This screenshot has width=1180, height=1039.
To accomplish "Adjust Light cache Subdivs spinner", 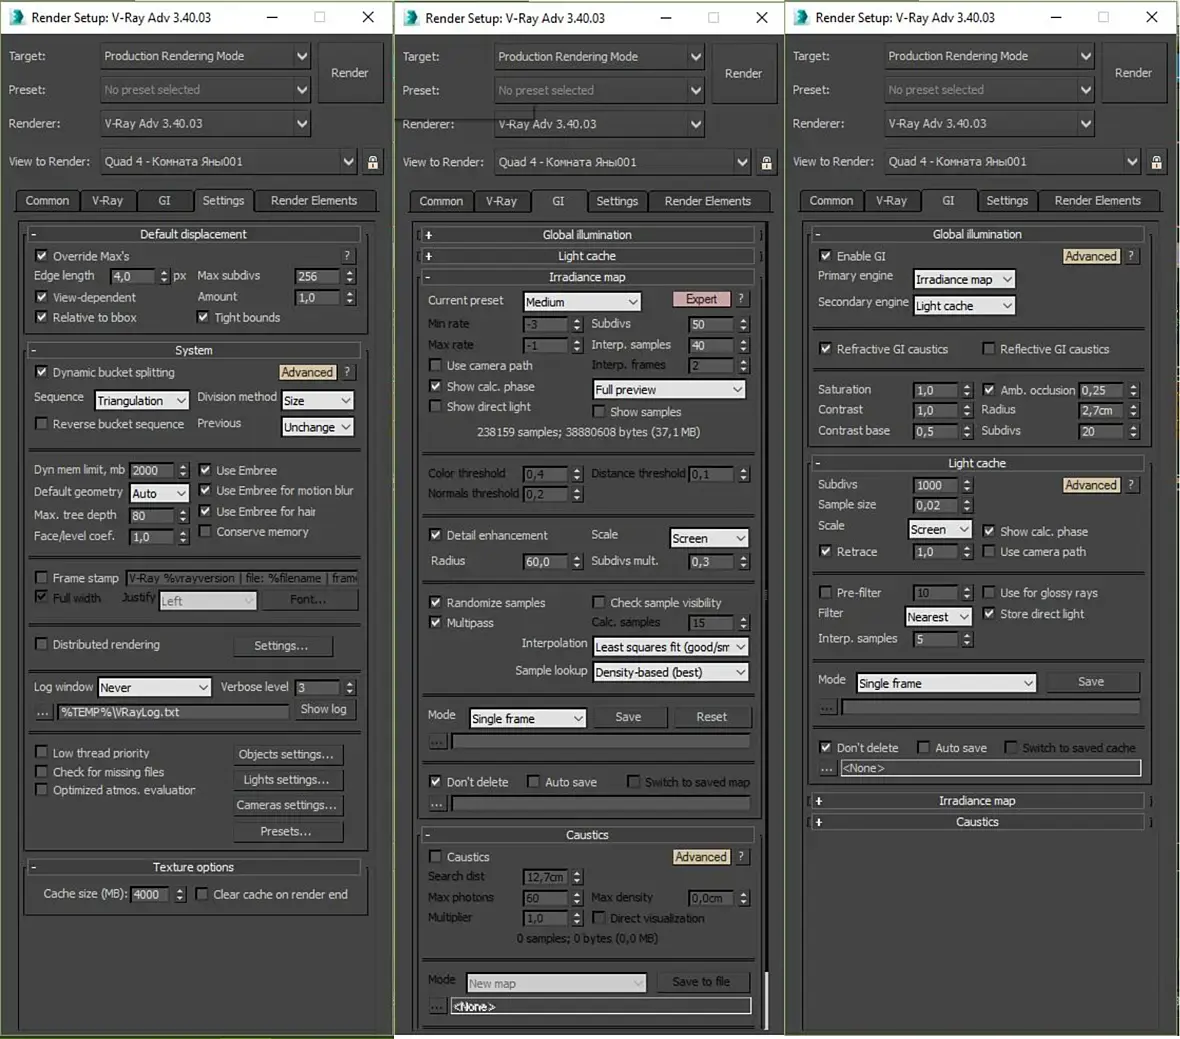I will tap(967, 485).
